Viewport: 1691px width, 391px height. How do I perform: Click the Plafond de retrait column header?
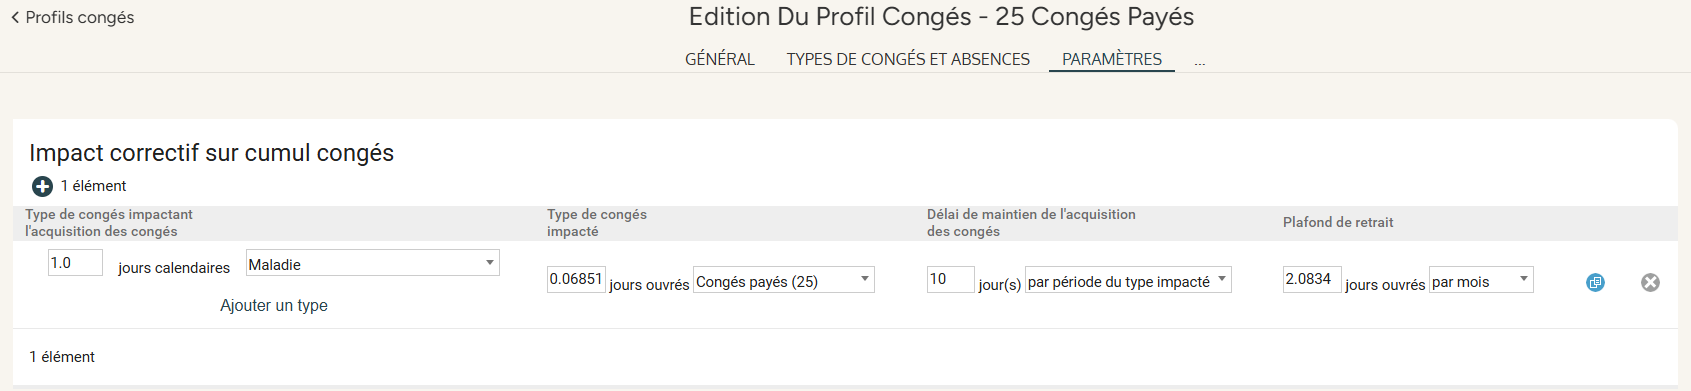(x=1338, y=222)
